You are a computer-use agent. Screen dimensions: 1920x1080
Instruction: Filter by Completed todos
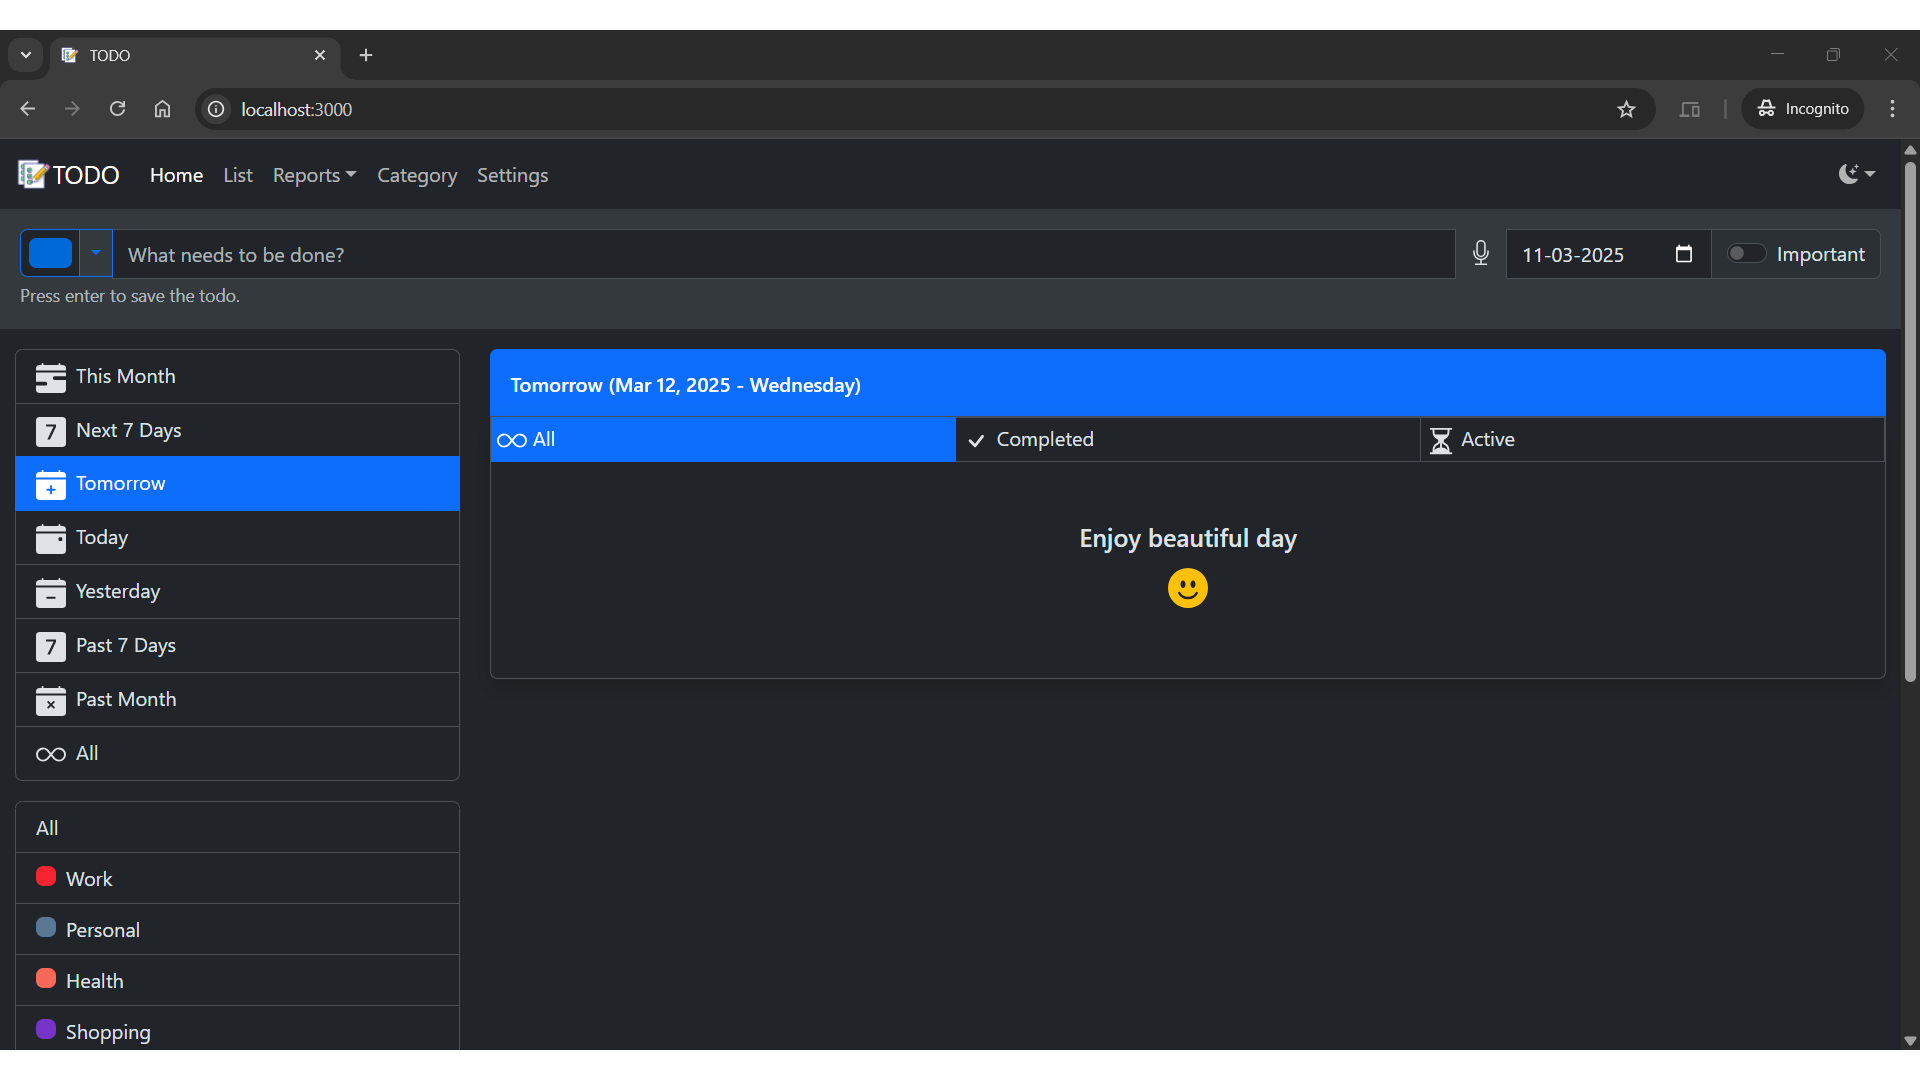[x=1187, y=440]
